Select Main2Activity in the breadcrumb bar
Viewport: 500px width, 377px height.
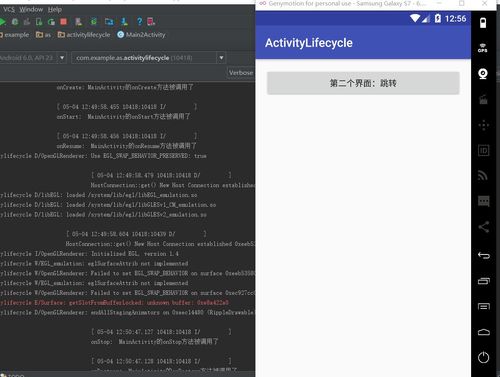pos(141,35)
